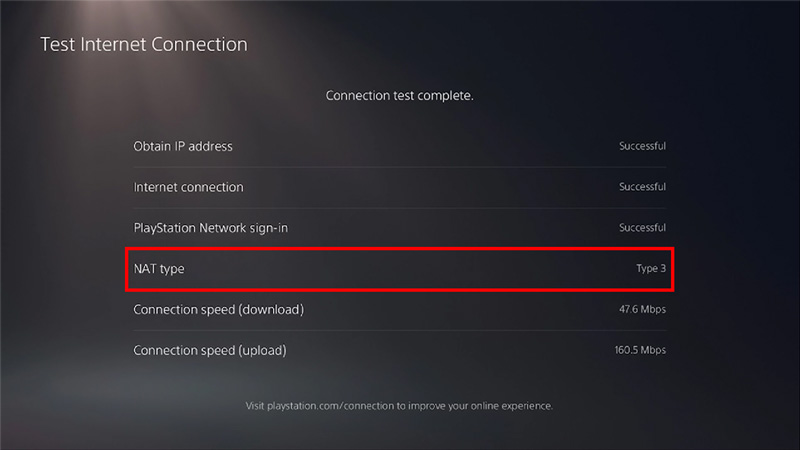Open the playstation.com/connection link text
Screen dimensions: 800x450
(331, 406)
